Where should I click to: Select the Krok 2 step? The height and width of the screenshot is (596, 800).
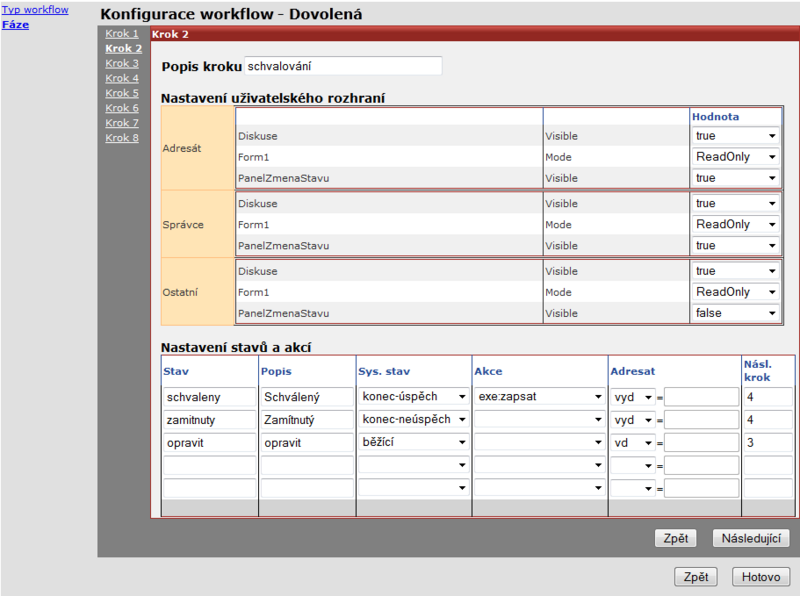pyautogui.click(x=123, y=48)
